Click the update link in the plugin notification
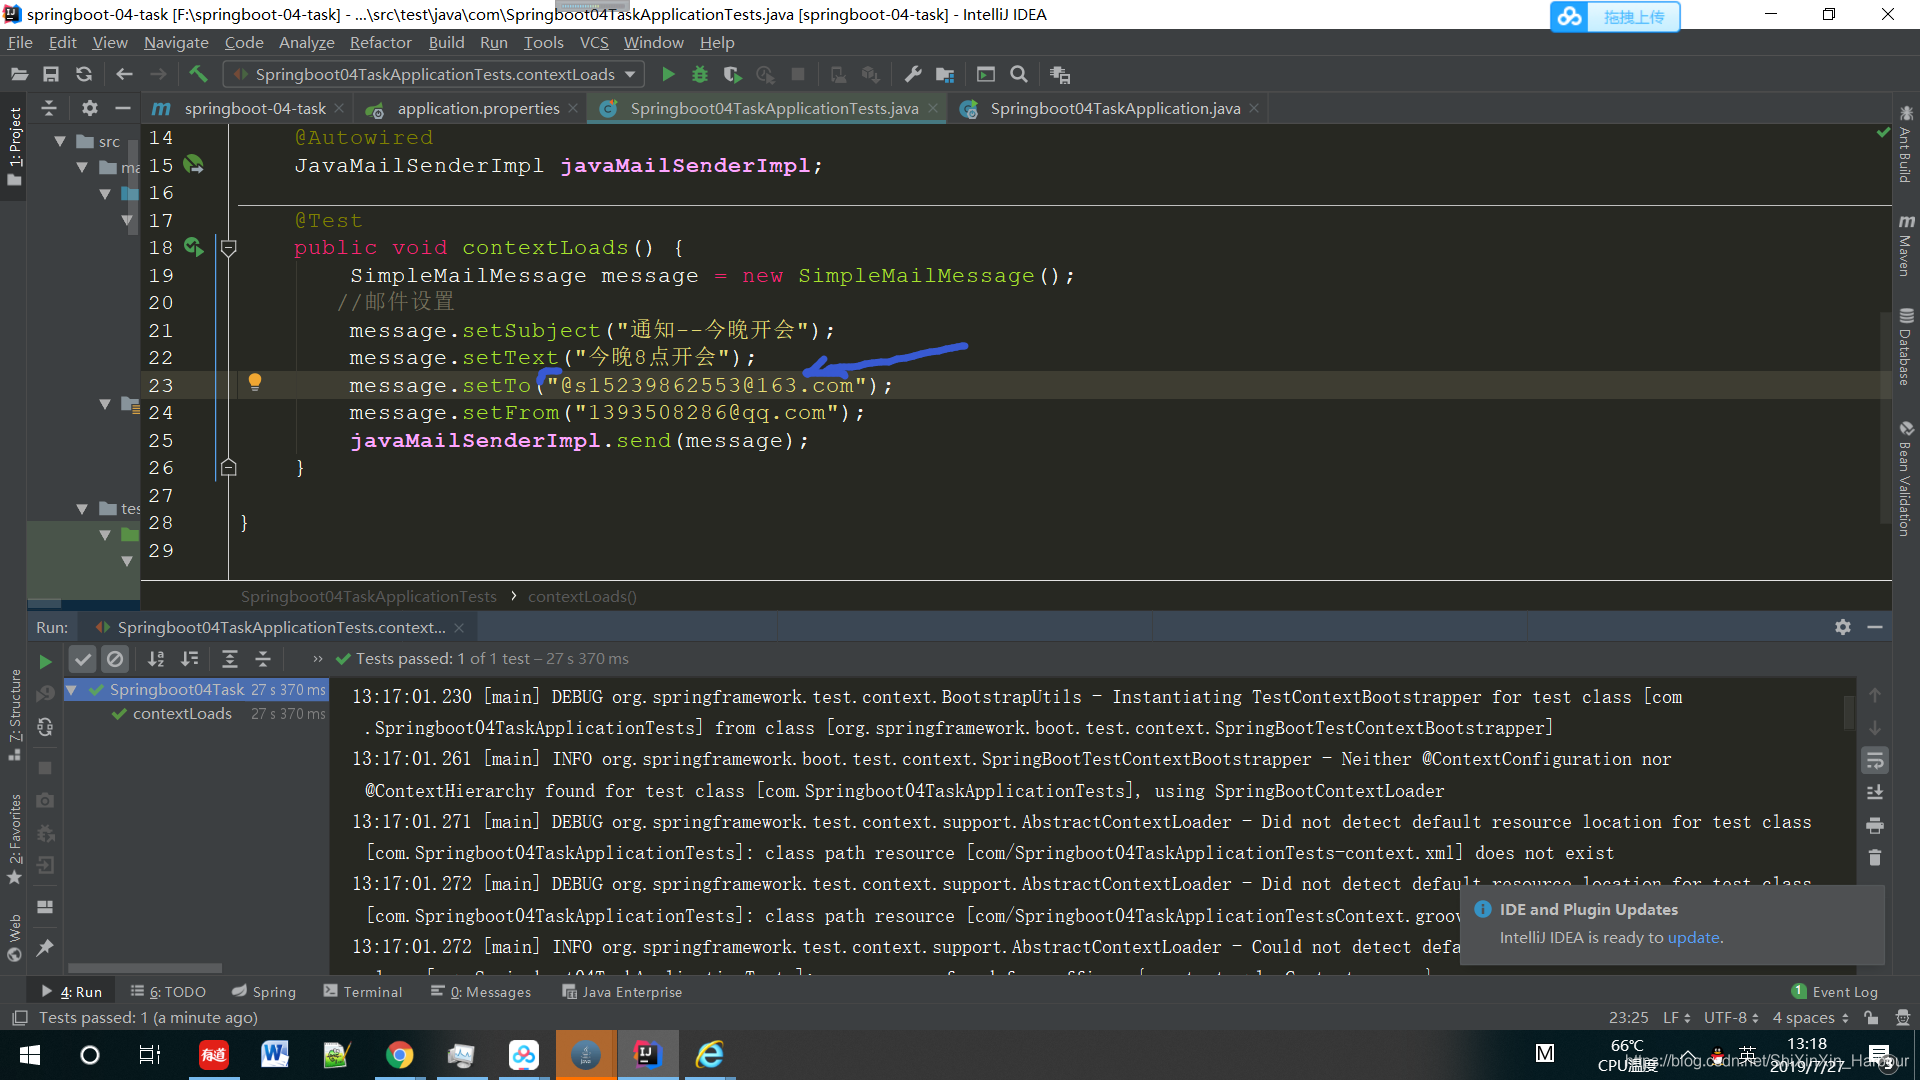This screenshot has height=1080, width=1920. [x=1694, y=937]
